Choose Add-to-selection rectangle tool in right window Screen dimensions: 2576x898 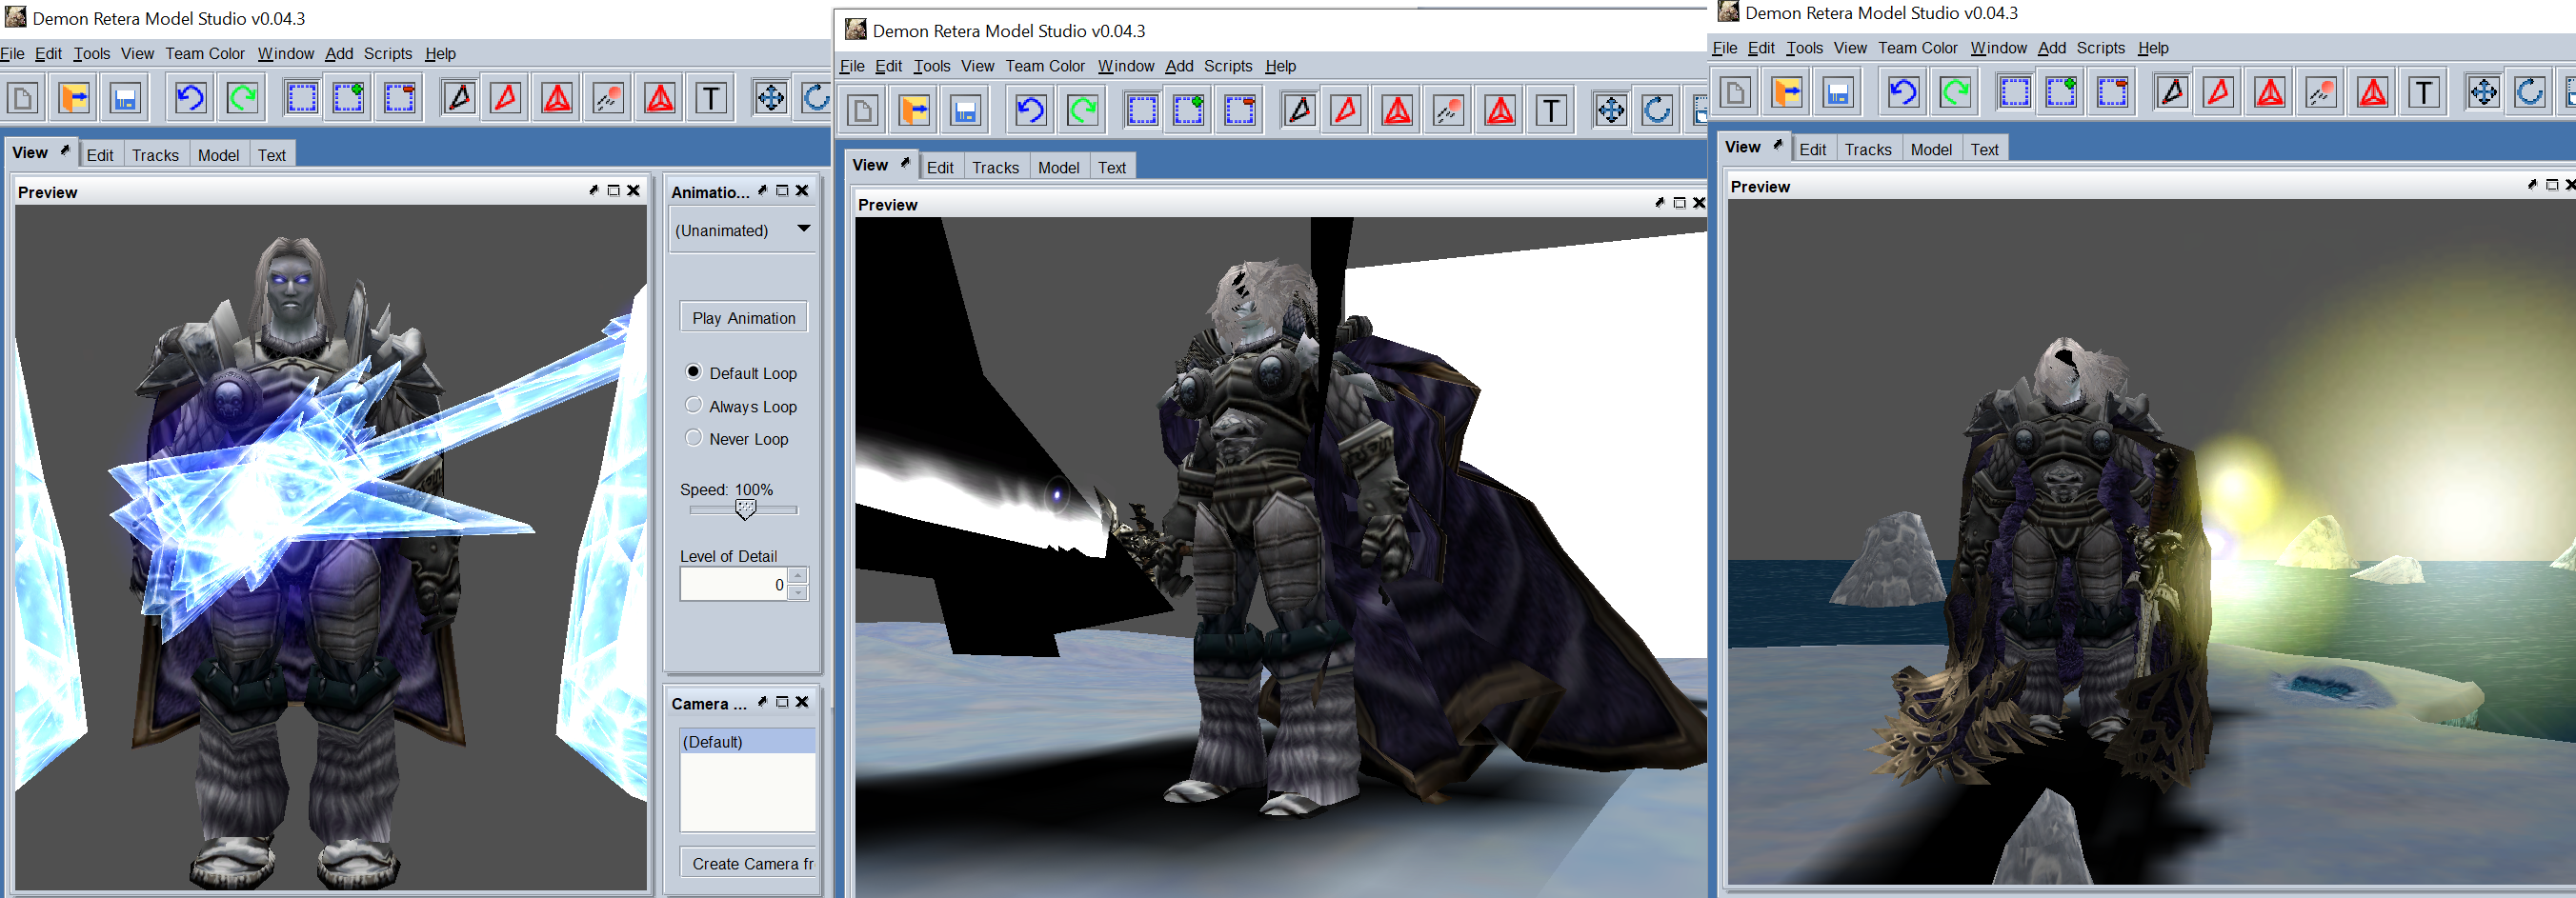click(x=2062, y=93)
